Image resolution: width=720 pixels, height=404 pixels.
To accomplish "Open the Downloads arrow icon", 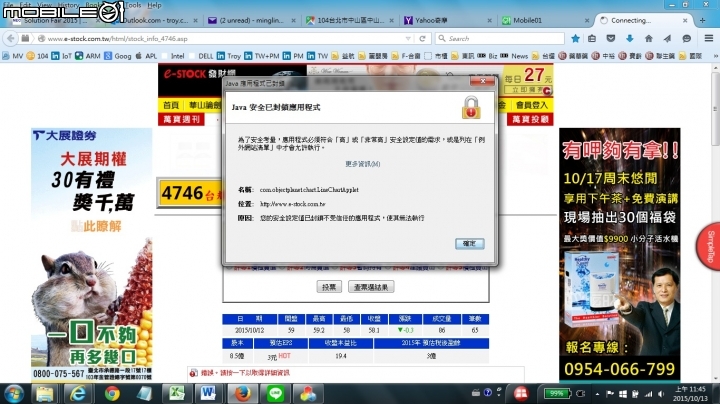I will [x=630, y=39].
